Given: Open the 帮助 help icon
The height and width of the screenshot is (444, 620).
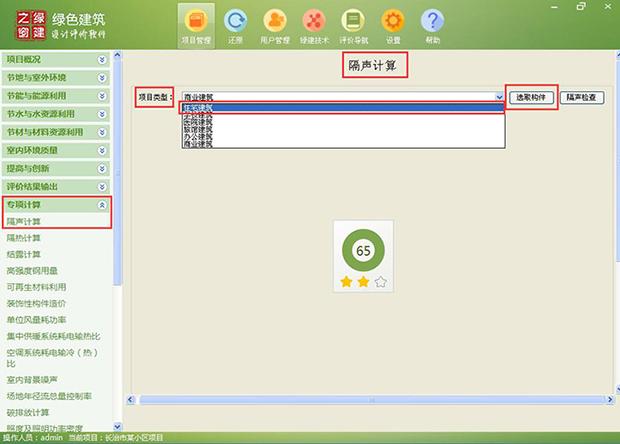Looking at the screenshot, I should tap(433, 26).
